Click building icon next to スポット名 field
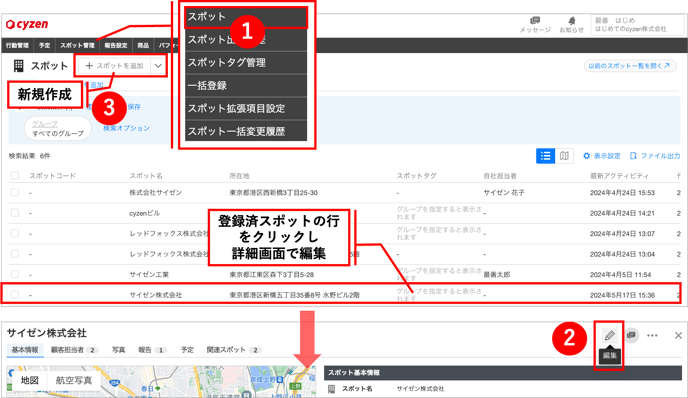 pyautogui.click(x=332, y=389)
